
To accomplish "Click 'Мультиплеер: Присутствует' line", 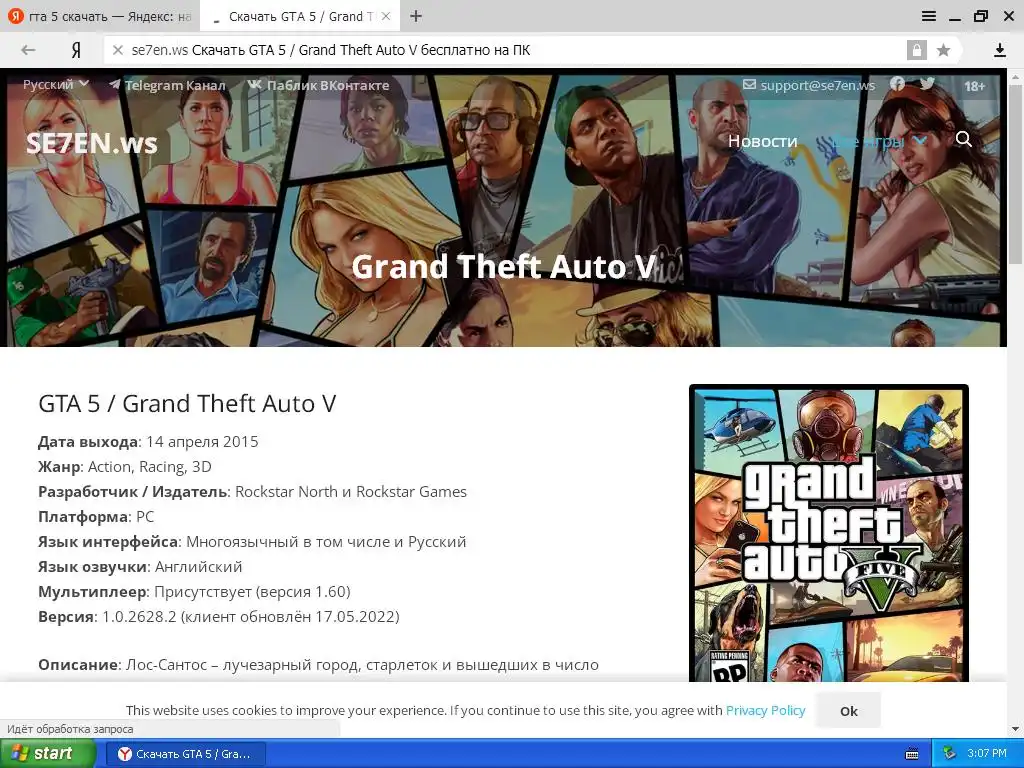I will click(195, 592).
